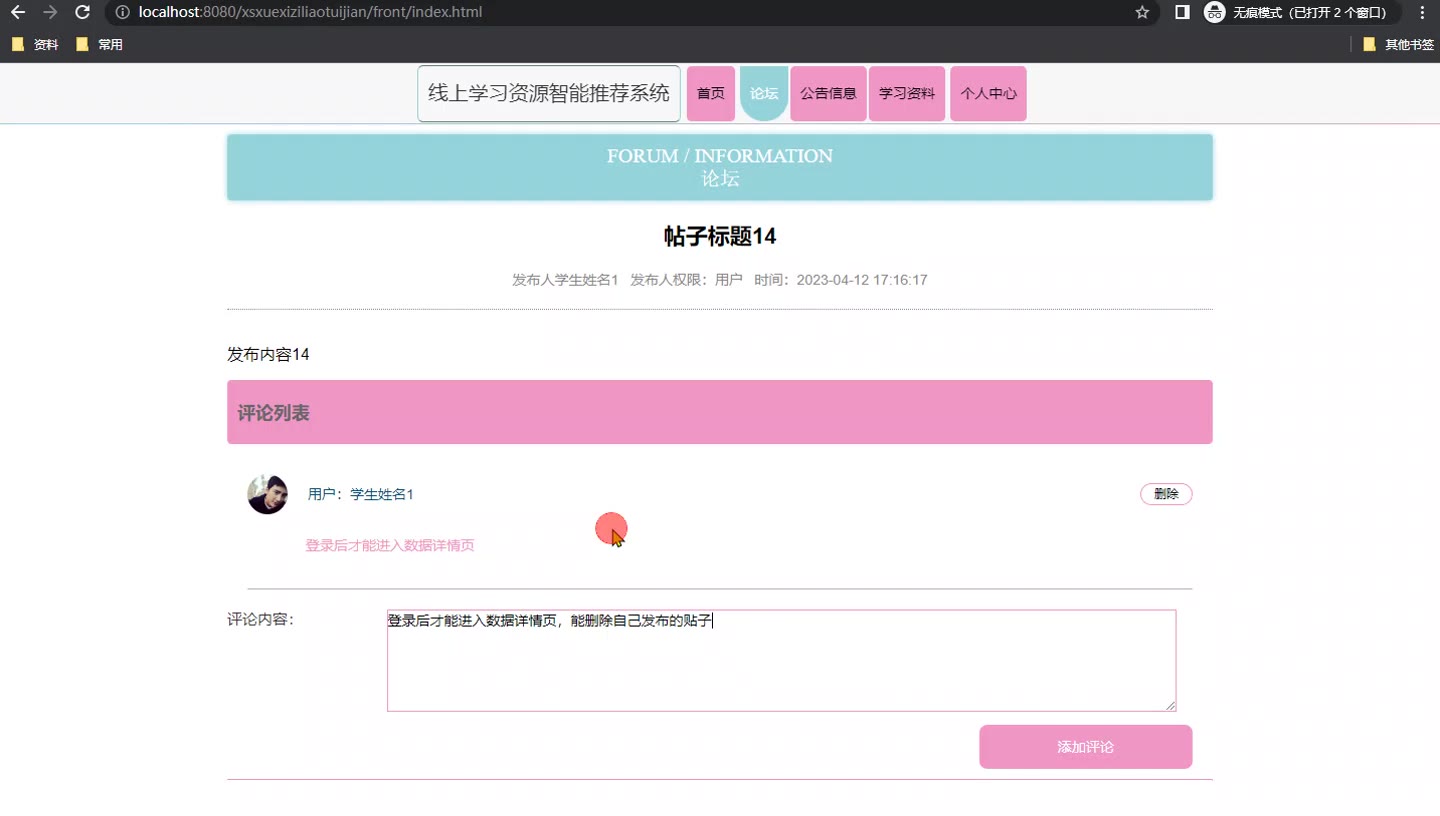Open 个人中心 navigation tab
Screen dimensions: 1440x816
(988, 94)
